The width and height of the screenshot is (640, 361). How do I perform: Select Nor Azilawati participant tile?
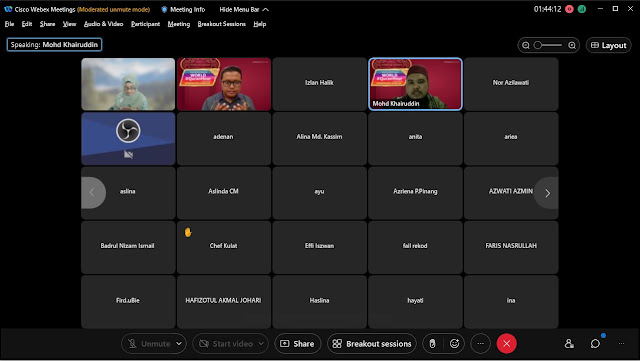(511, 84)
